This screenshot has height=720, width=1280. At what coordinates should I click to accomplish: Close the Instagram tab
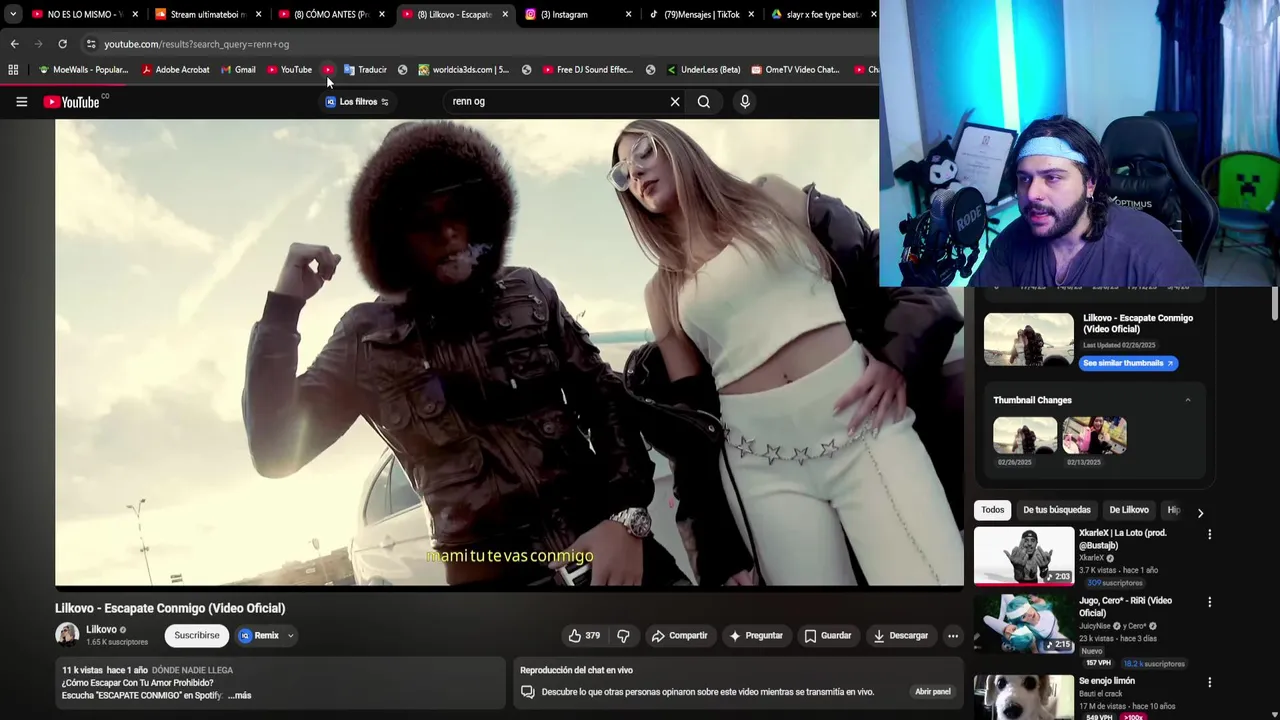628,14
